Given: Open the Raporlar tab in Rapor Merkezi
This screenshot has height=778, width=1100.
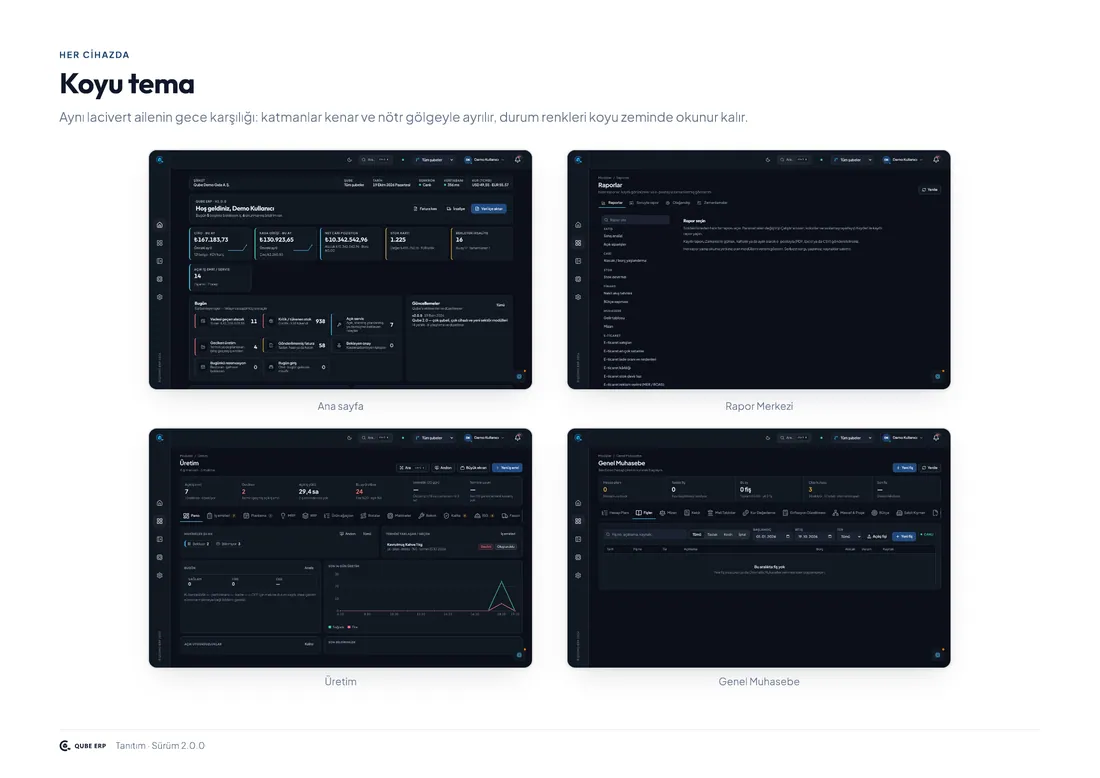Looking at the screenshot, I should (612, 203).
